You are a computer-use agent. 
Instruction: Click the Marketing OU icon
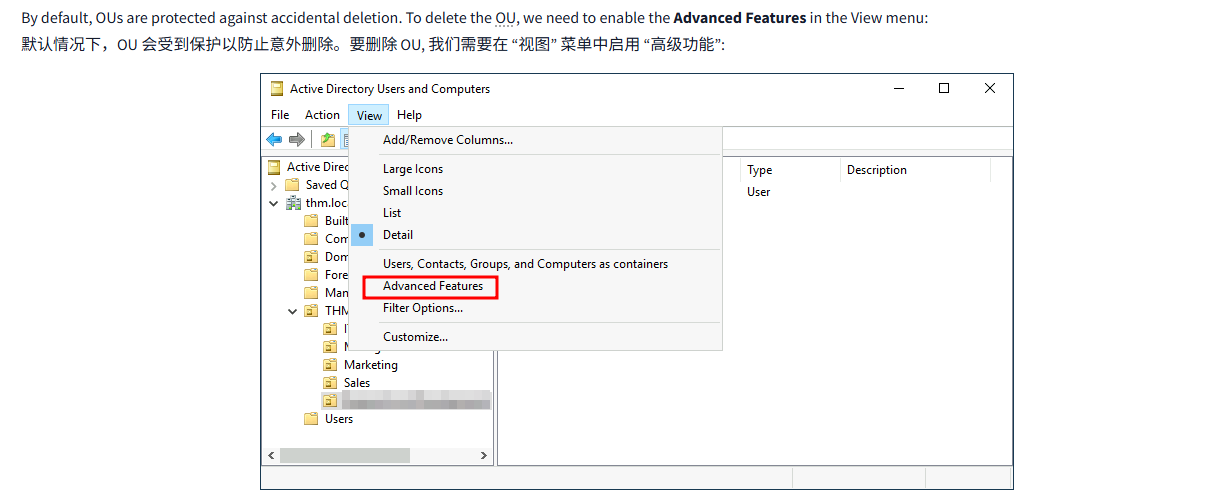330,365
